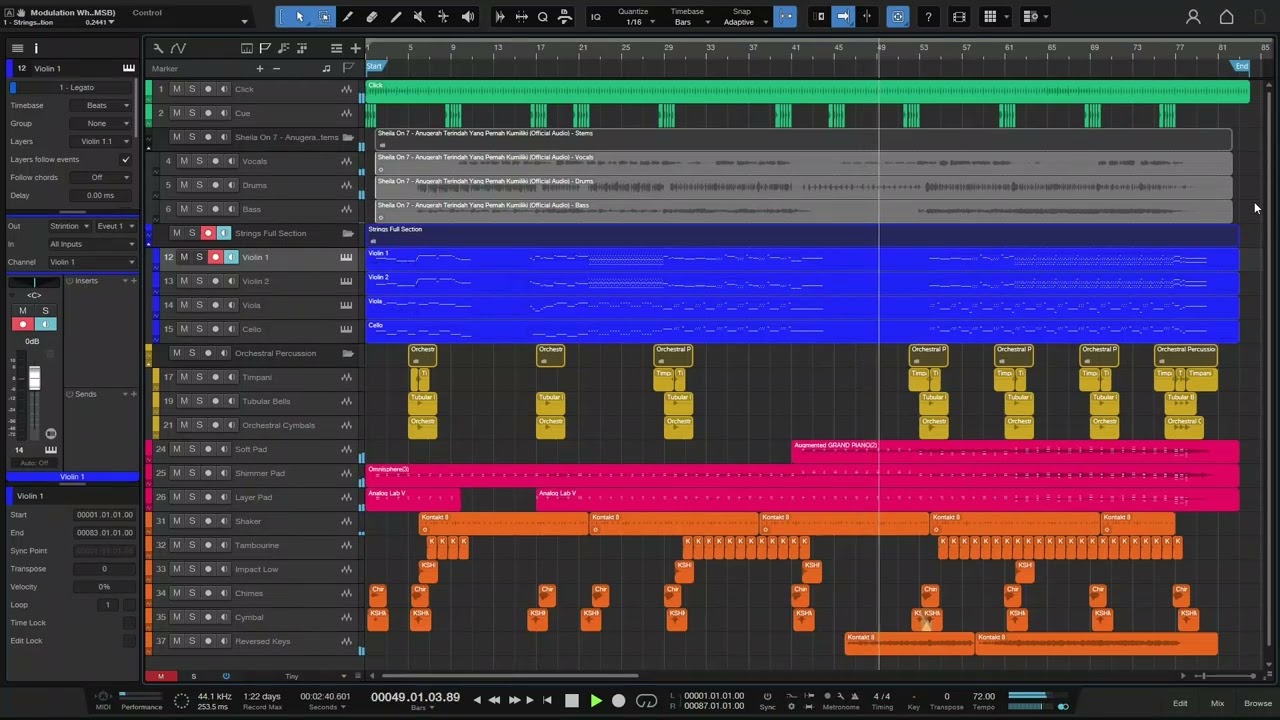Click the global mute M button at bottom
Screen dimensions: 1280x720
point(160,676)
